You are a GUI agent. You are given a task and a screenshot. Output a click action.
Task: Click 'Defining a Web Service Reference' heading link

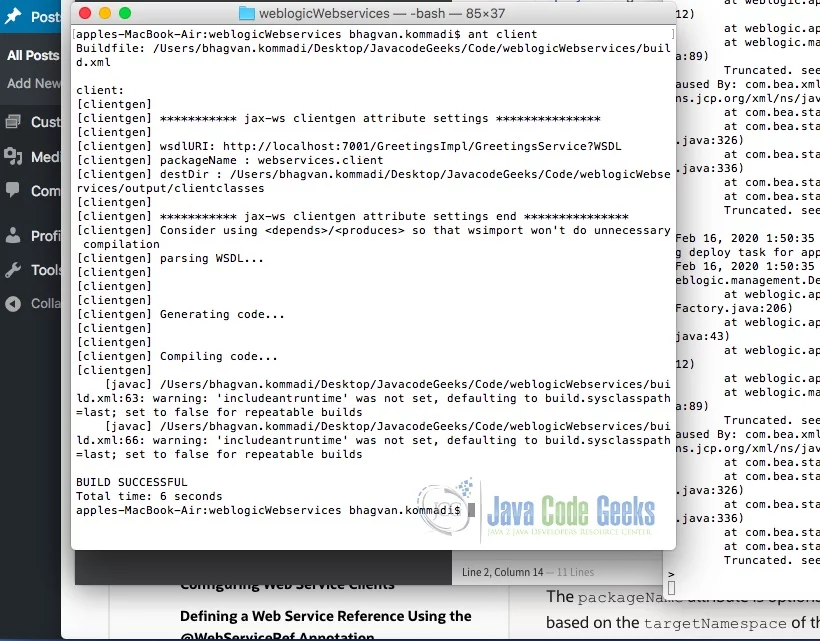tap(325, 616)
